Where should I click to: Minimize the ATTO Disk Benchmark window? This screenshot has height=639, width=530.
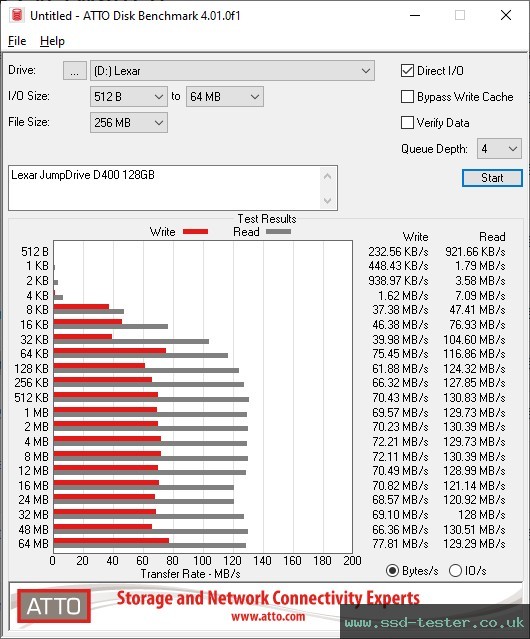[415, 15]
